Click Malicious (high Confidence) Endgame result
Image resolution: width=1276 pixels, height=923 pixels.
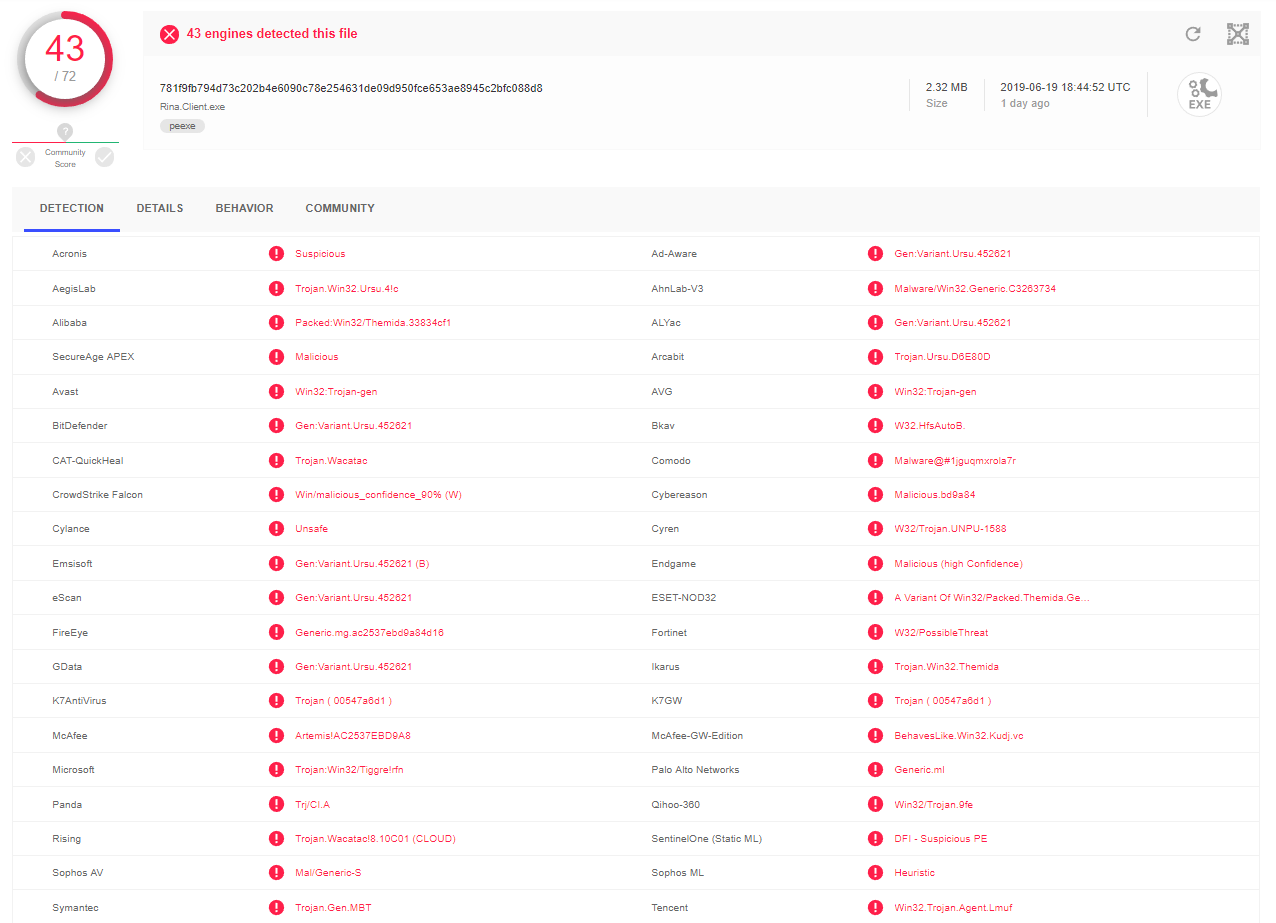click(x=958, y=564)
